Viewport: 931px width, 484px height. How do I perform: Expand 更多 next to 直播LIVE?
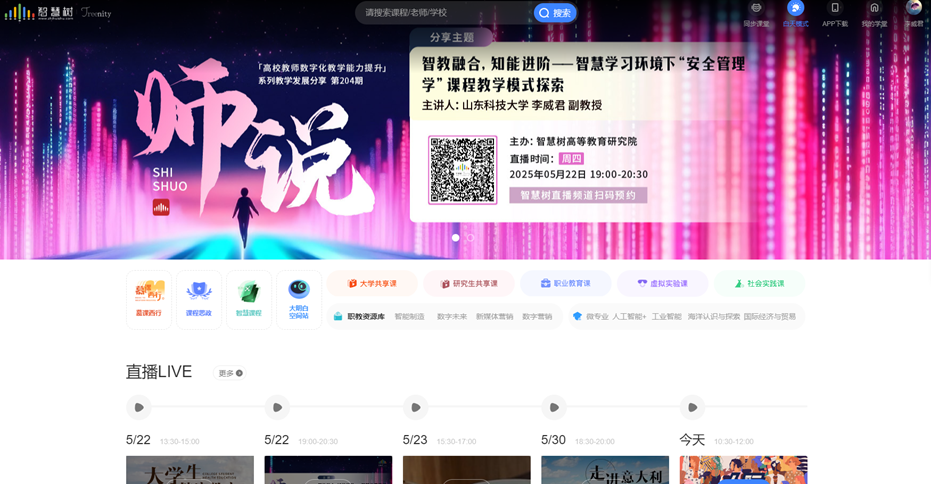pyautogui.click(x=231, y=373)
